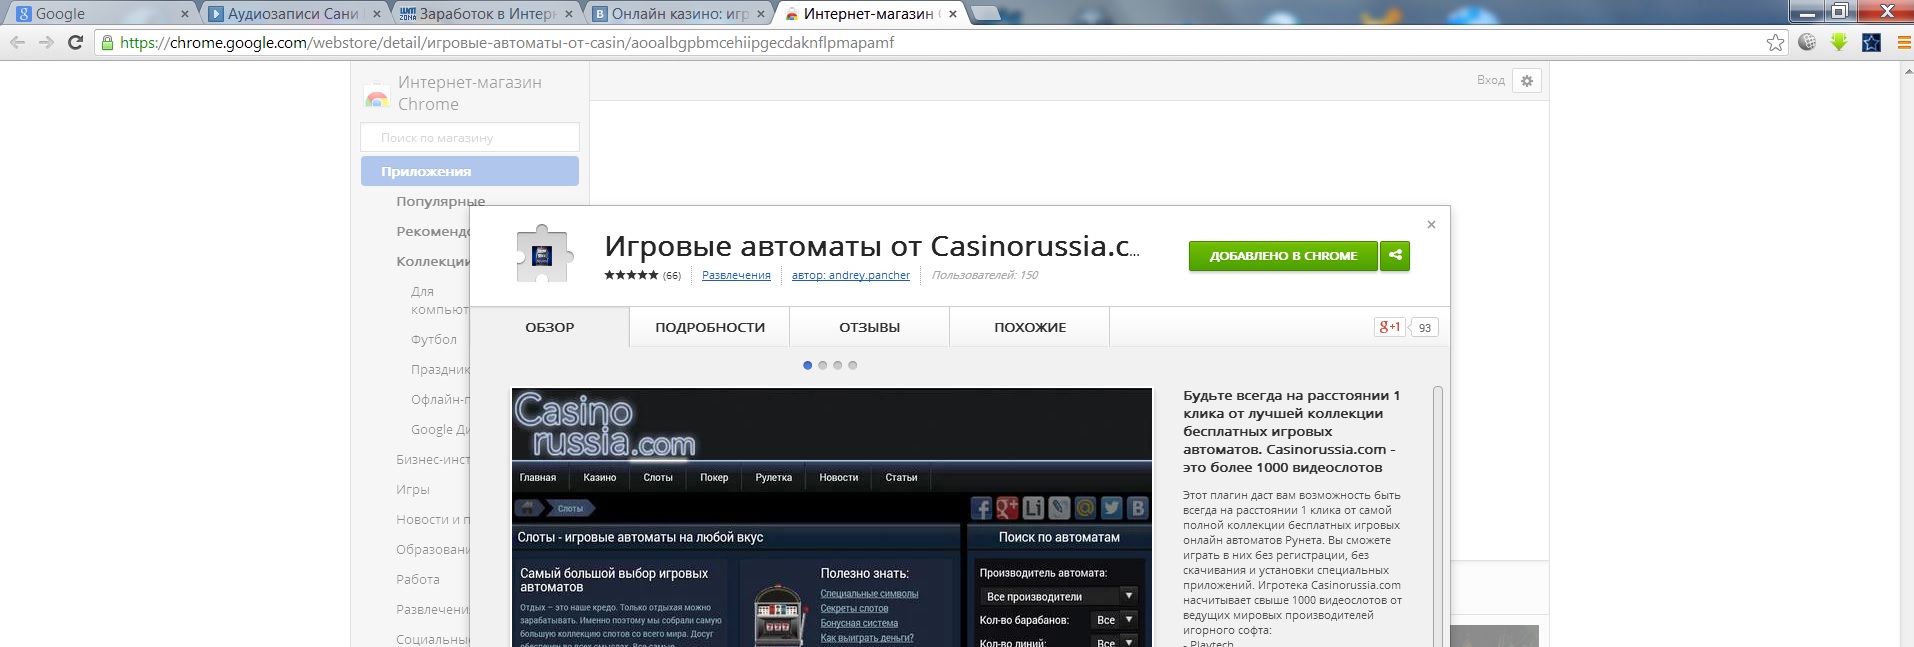
Task: Open the ПОДРОБНОСТИ tab
Action: tap(710, 327)
